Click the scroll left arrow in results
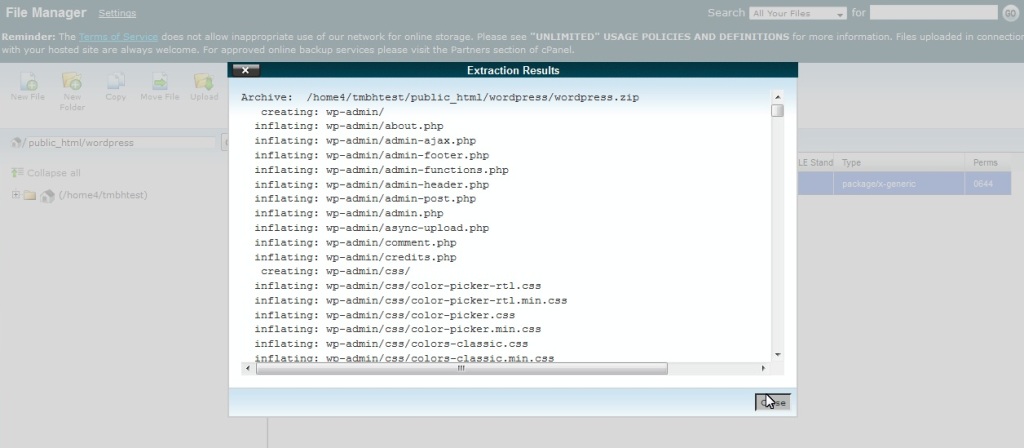This screenshot has width=1024, height=448. [248, 369]
